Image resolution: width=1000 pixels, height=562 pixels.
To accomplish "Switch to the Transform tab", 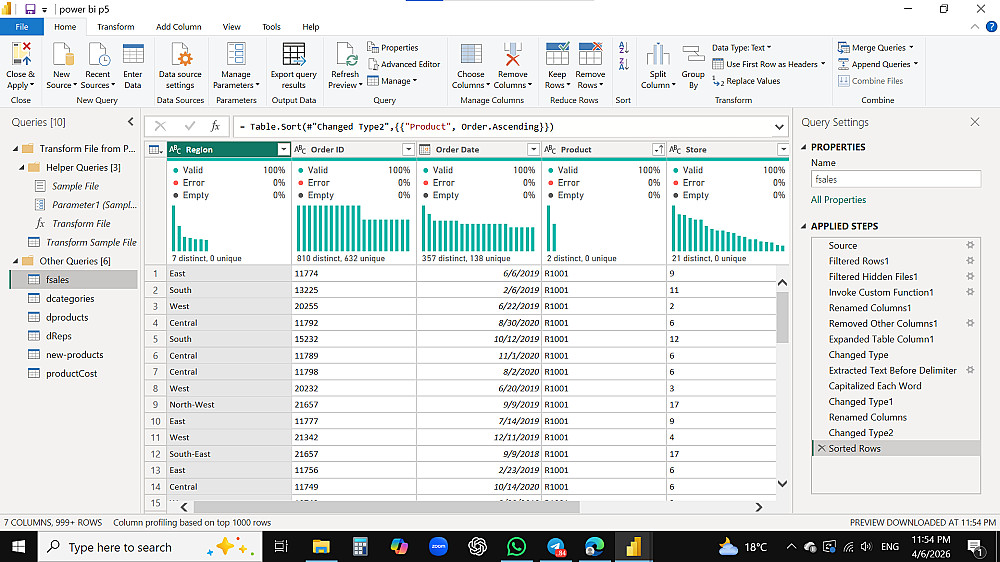I will coord(116,27).
